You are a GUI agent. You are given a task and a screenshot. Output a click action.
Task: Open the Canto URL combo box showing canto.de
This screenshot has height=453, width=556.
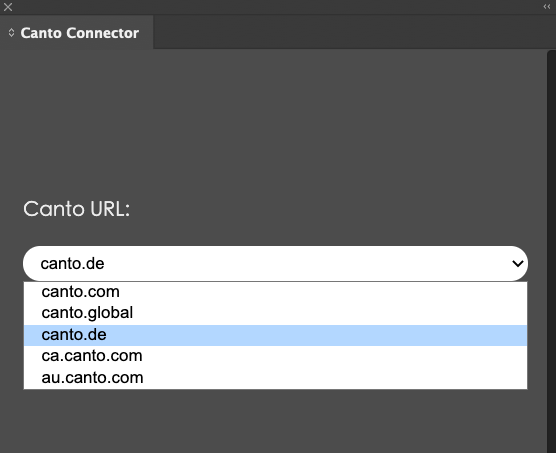[275, 263]
